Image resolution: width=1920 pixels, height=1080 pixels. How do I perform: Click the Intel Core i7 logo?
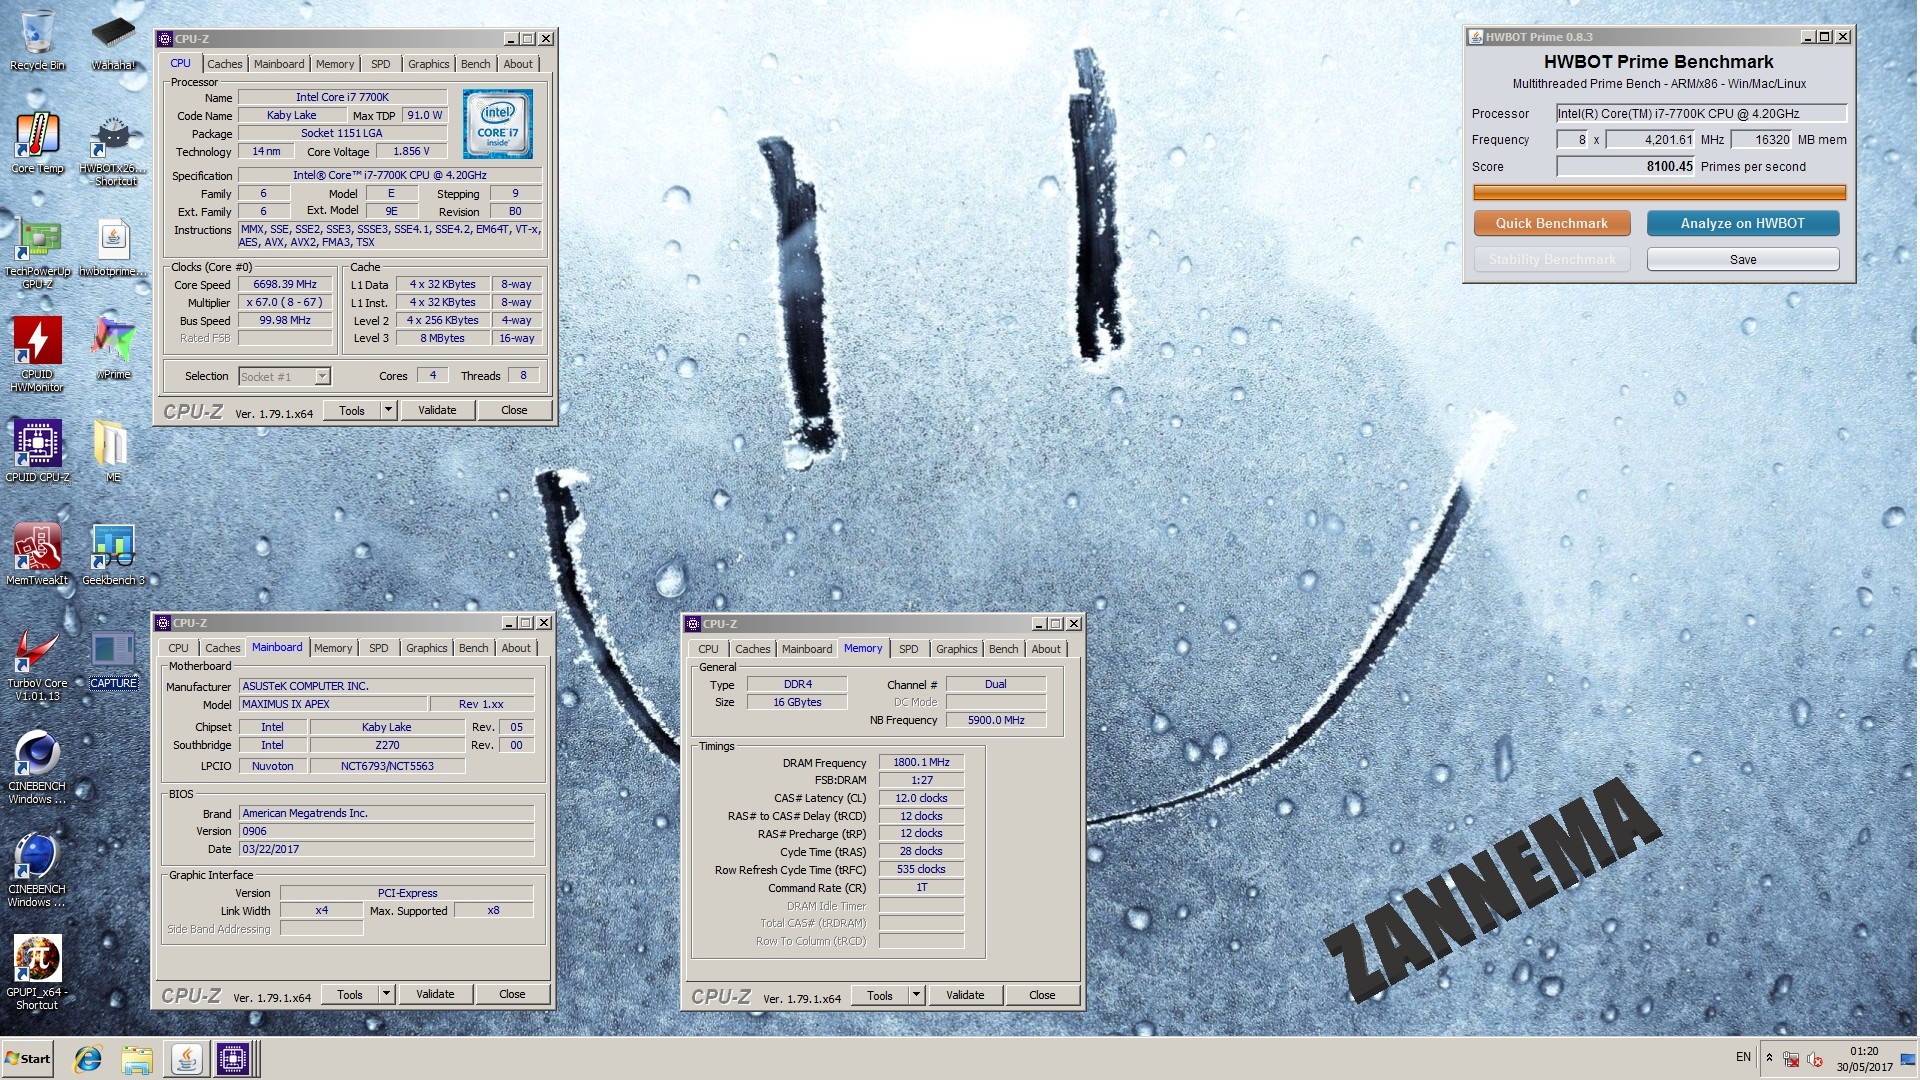click(497, 124)
